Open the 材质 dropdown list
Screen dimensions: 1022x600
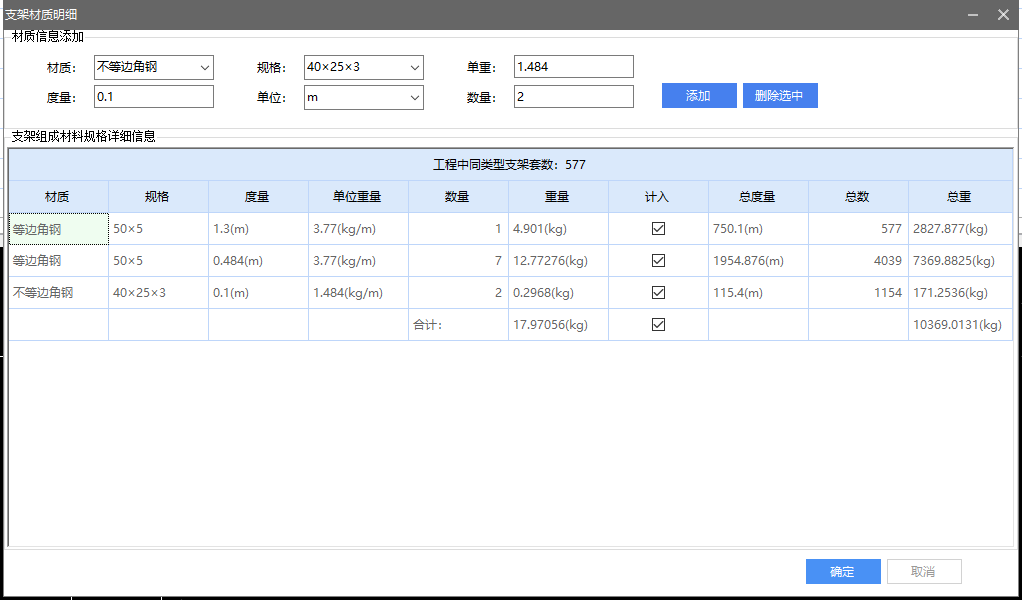[x=204, y=67]
